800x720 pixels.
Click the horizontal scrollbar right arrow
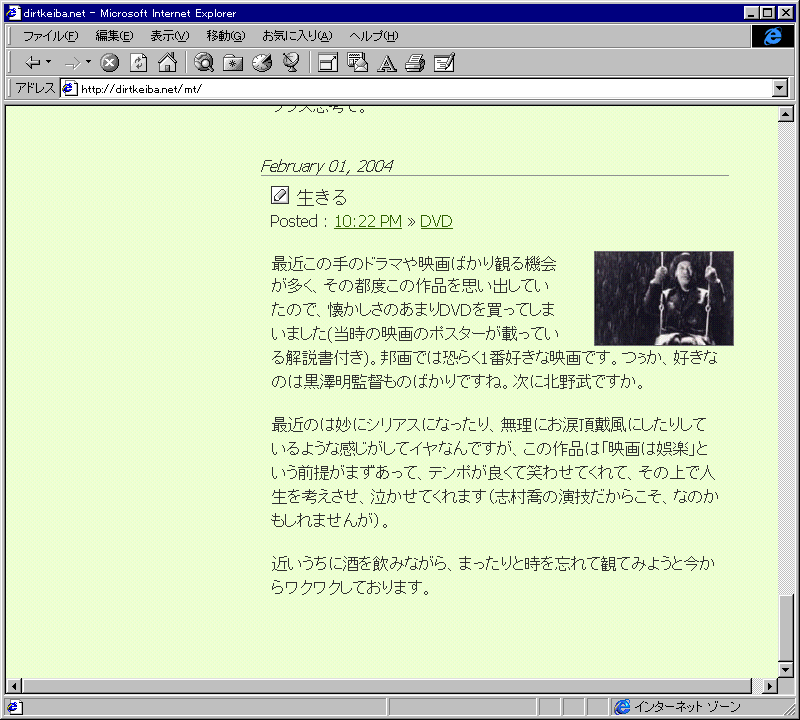[x=770, y=686]
